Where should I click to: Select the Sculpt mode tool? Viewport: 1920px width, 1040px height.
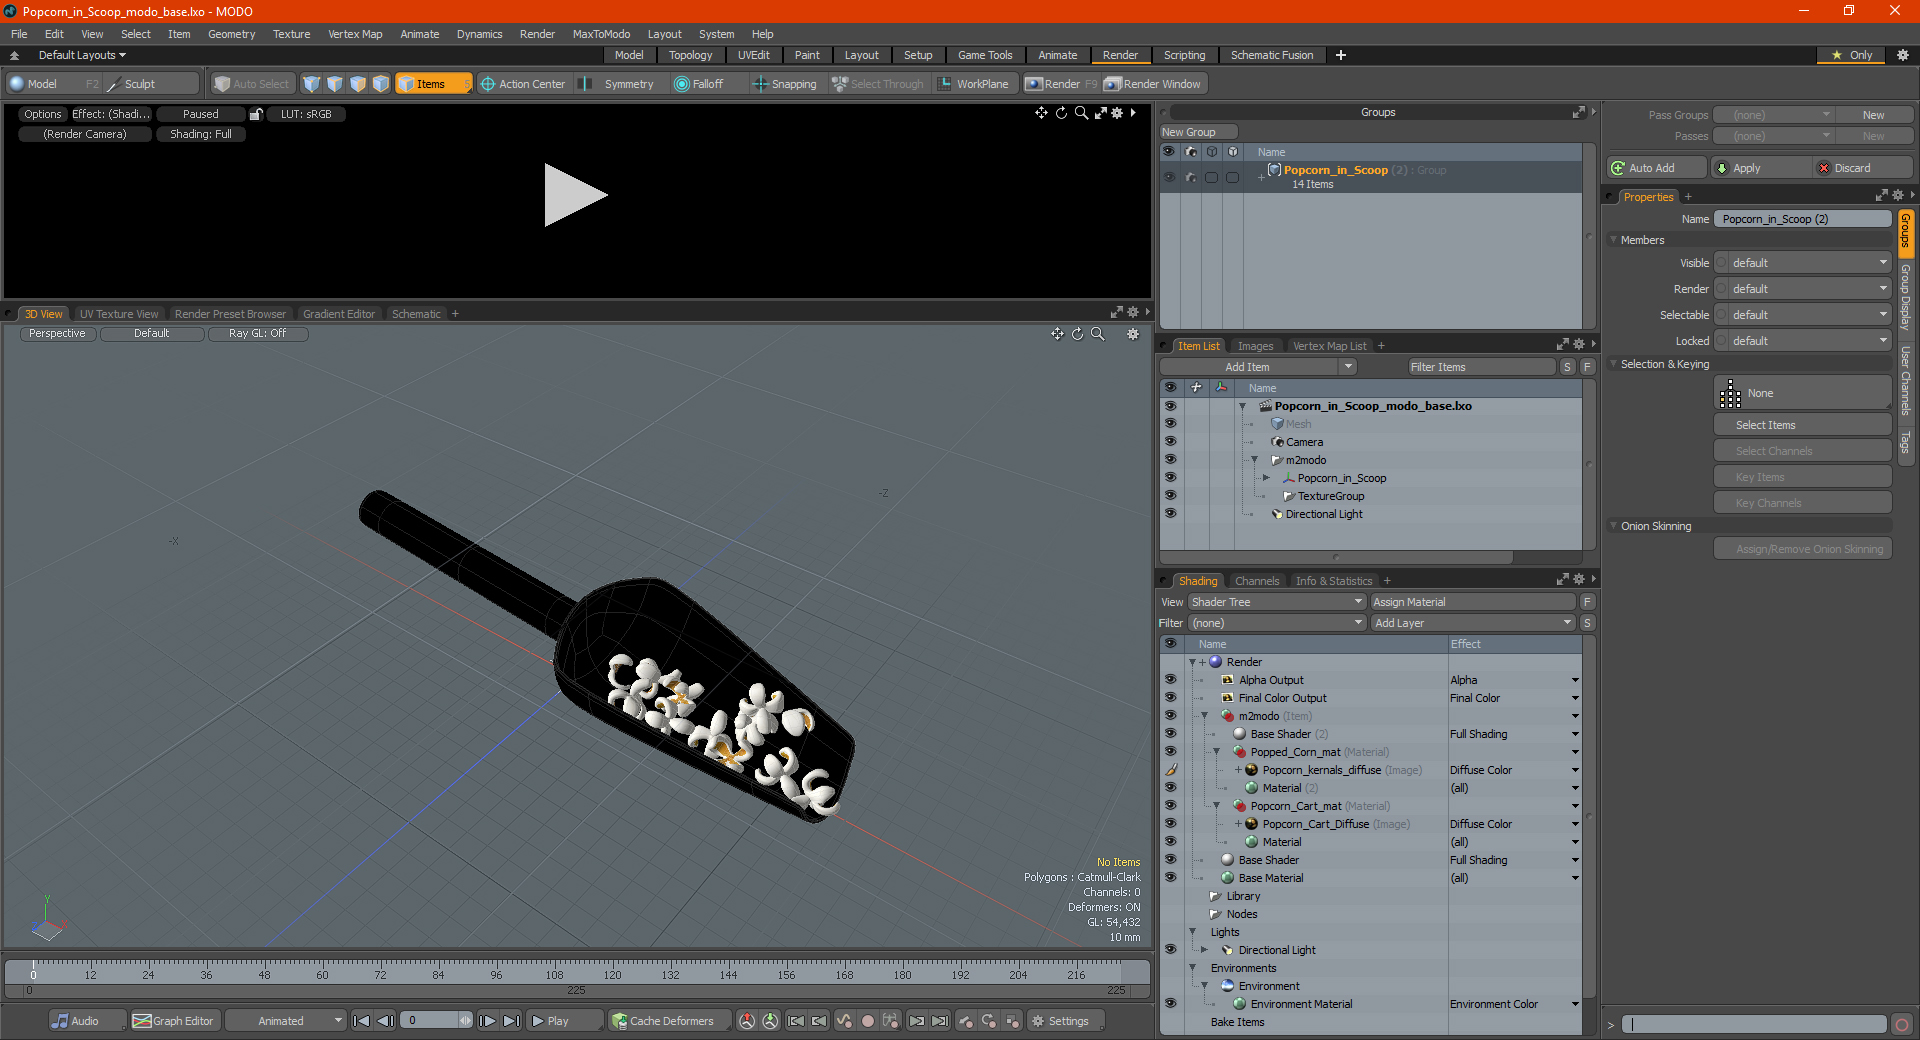point(152,84)
